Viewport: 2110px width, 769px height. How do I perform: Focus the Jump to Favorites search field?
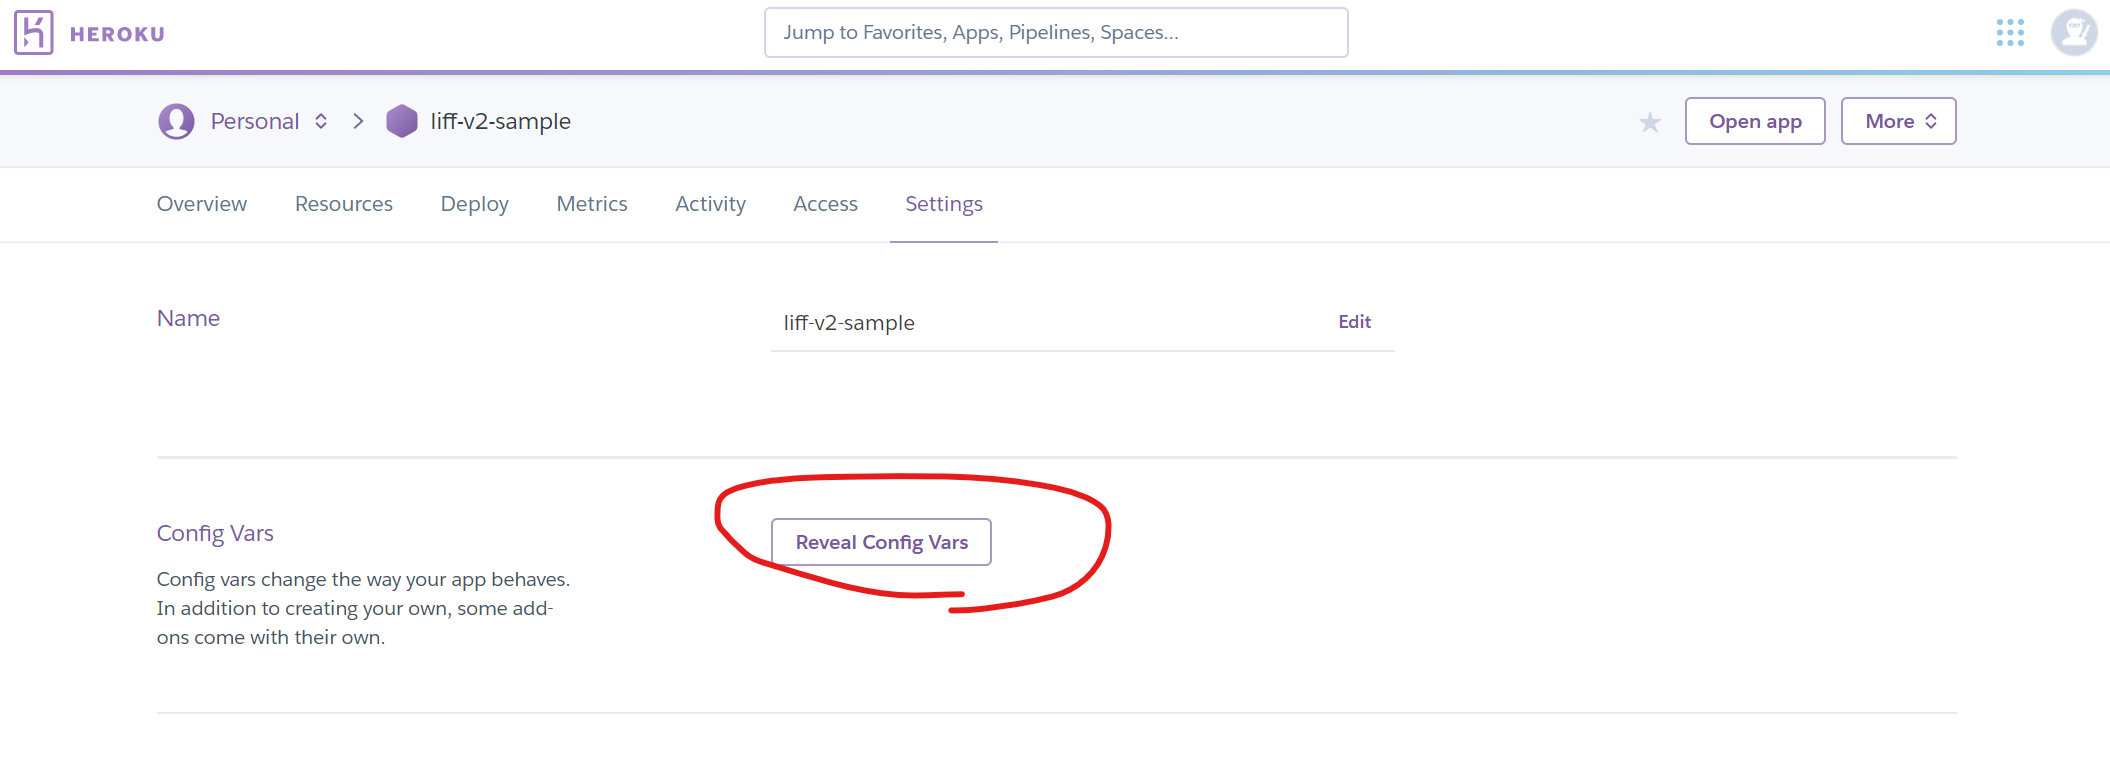[1056, 32]
